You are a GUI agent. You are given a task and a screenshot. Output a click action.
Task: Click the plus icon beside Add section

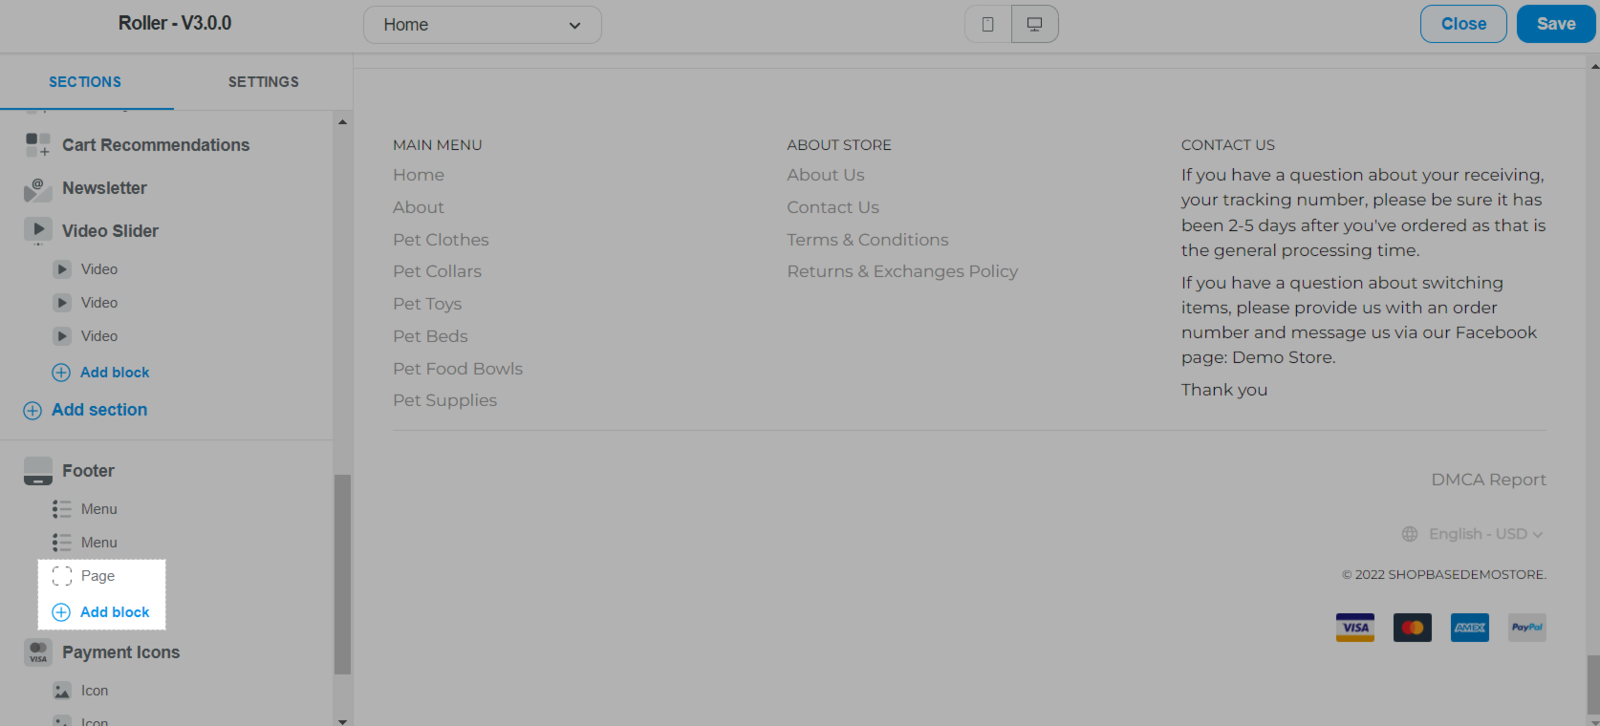32,410
